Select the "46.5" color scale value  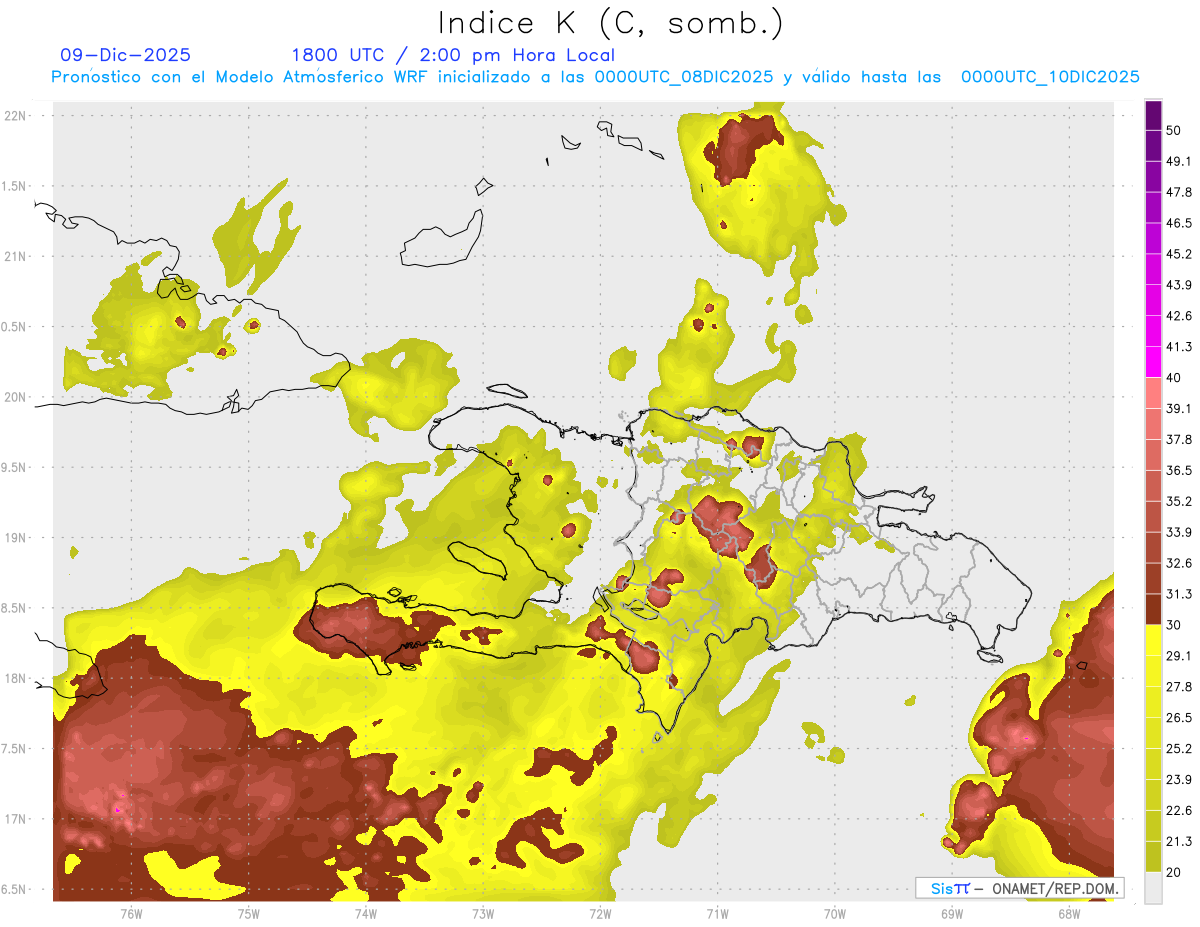(x=1179, y=223)
